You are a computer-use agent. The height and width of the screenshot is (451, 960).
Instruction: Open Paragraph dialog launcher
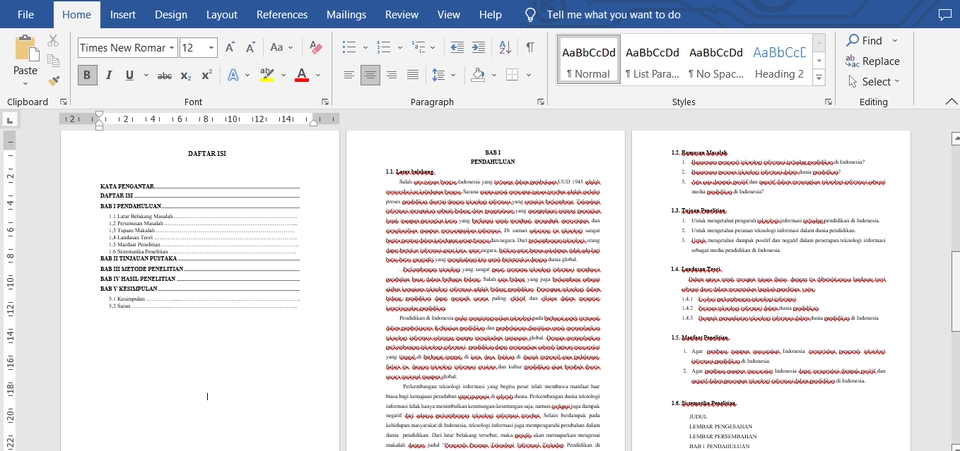tap(541, 102)
